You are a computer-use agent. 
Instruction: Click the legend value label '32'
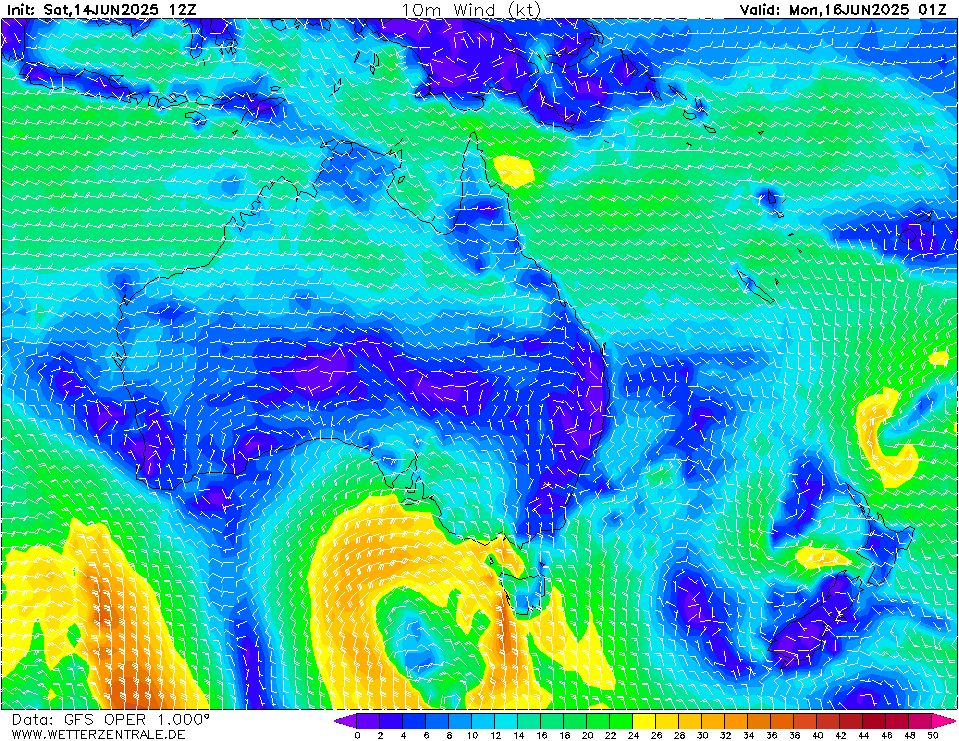[x=725, y=735]
